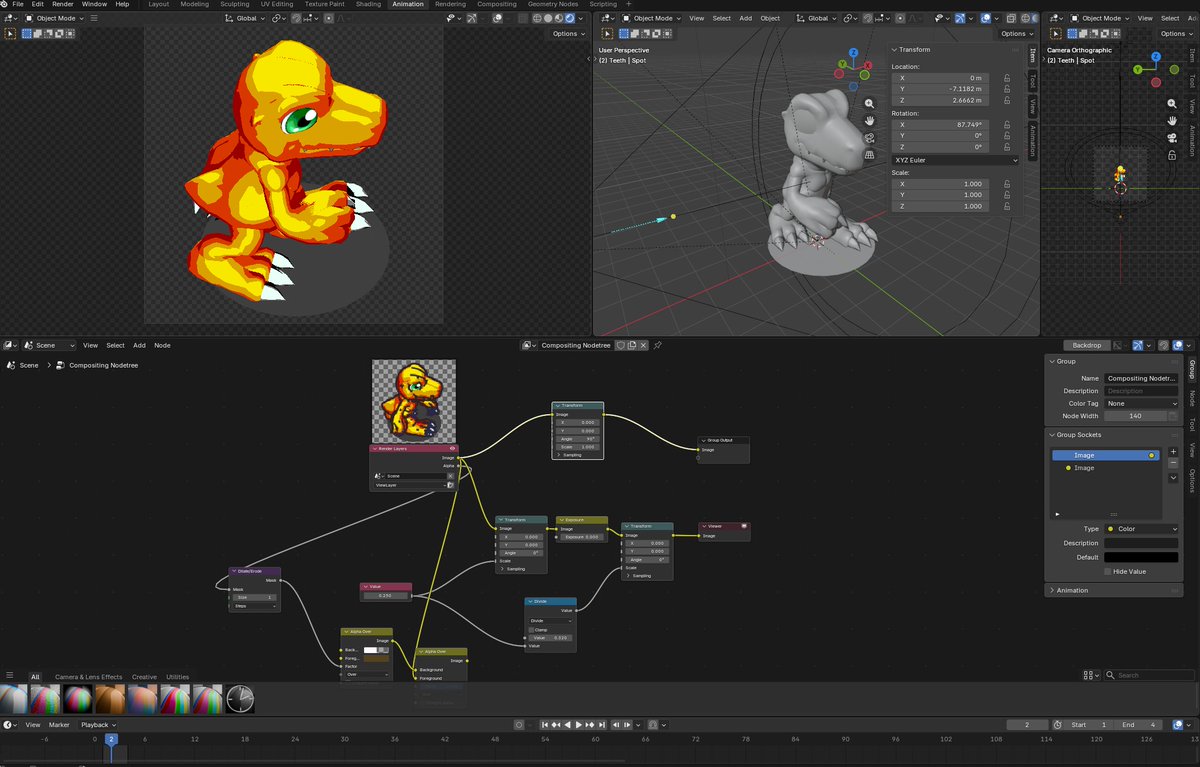Click play animation forward button

coord(579,724)
